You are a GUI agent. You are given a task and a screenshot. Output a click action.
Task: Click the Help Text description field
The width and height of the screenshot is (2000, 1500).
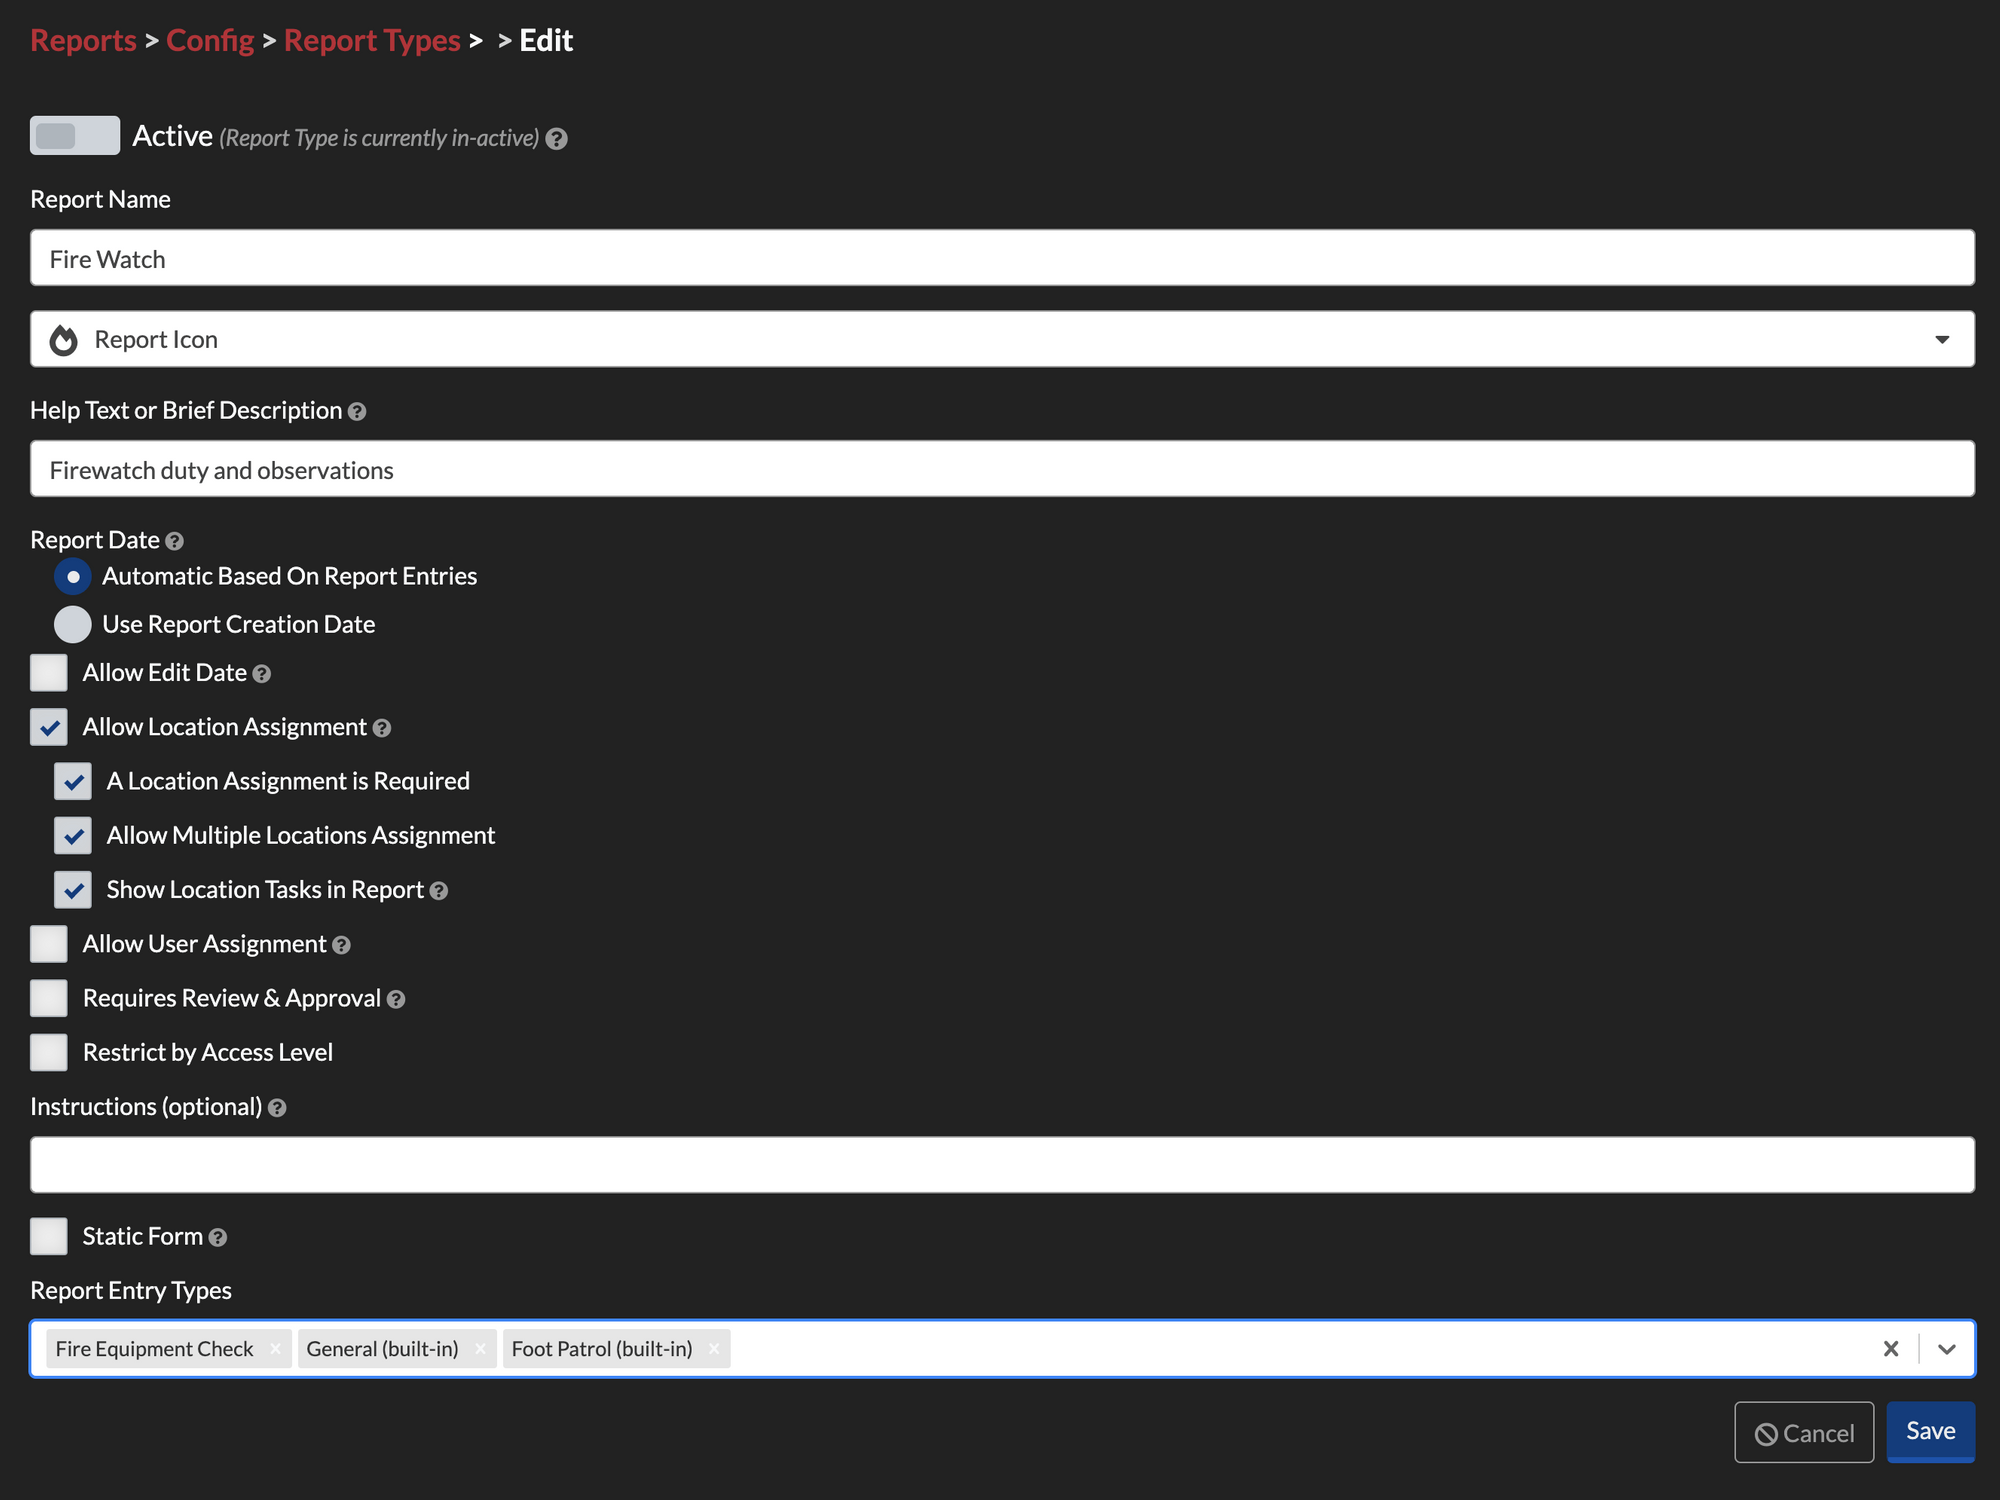[1002, 469]
